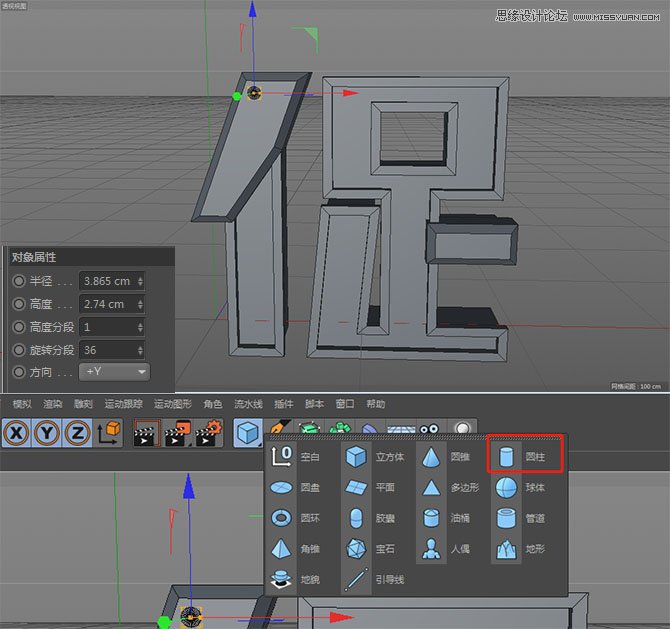This screenshot has height=629, width=670.
Task: Add a 胶囊 capsule primitive
Action: point(375,518)
